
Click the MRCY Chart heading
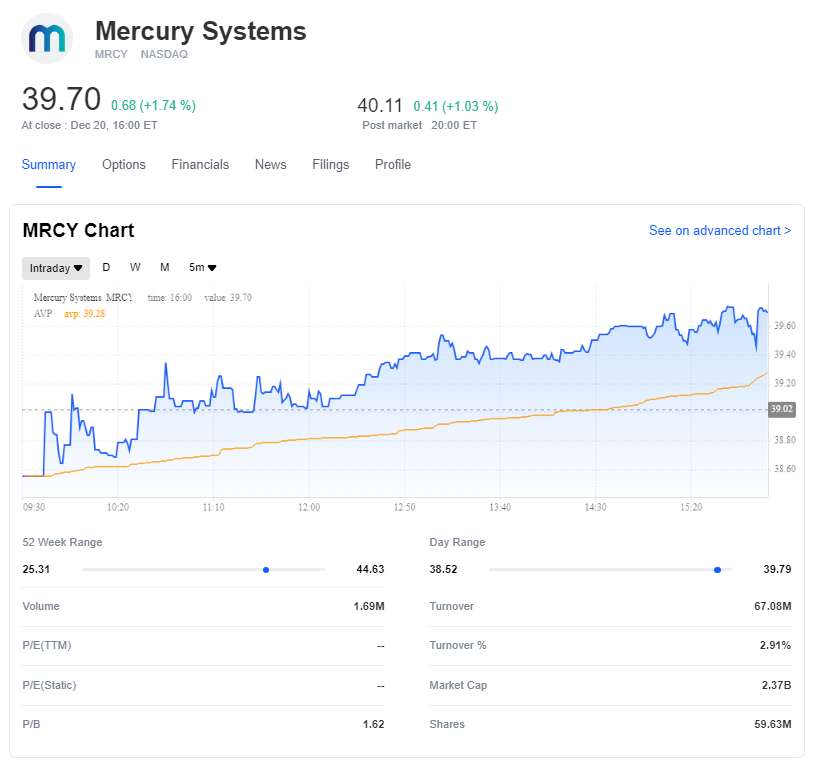coord(78,231)
